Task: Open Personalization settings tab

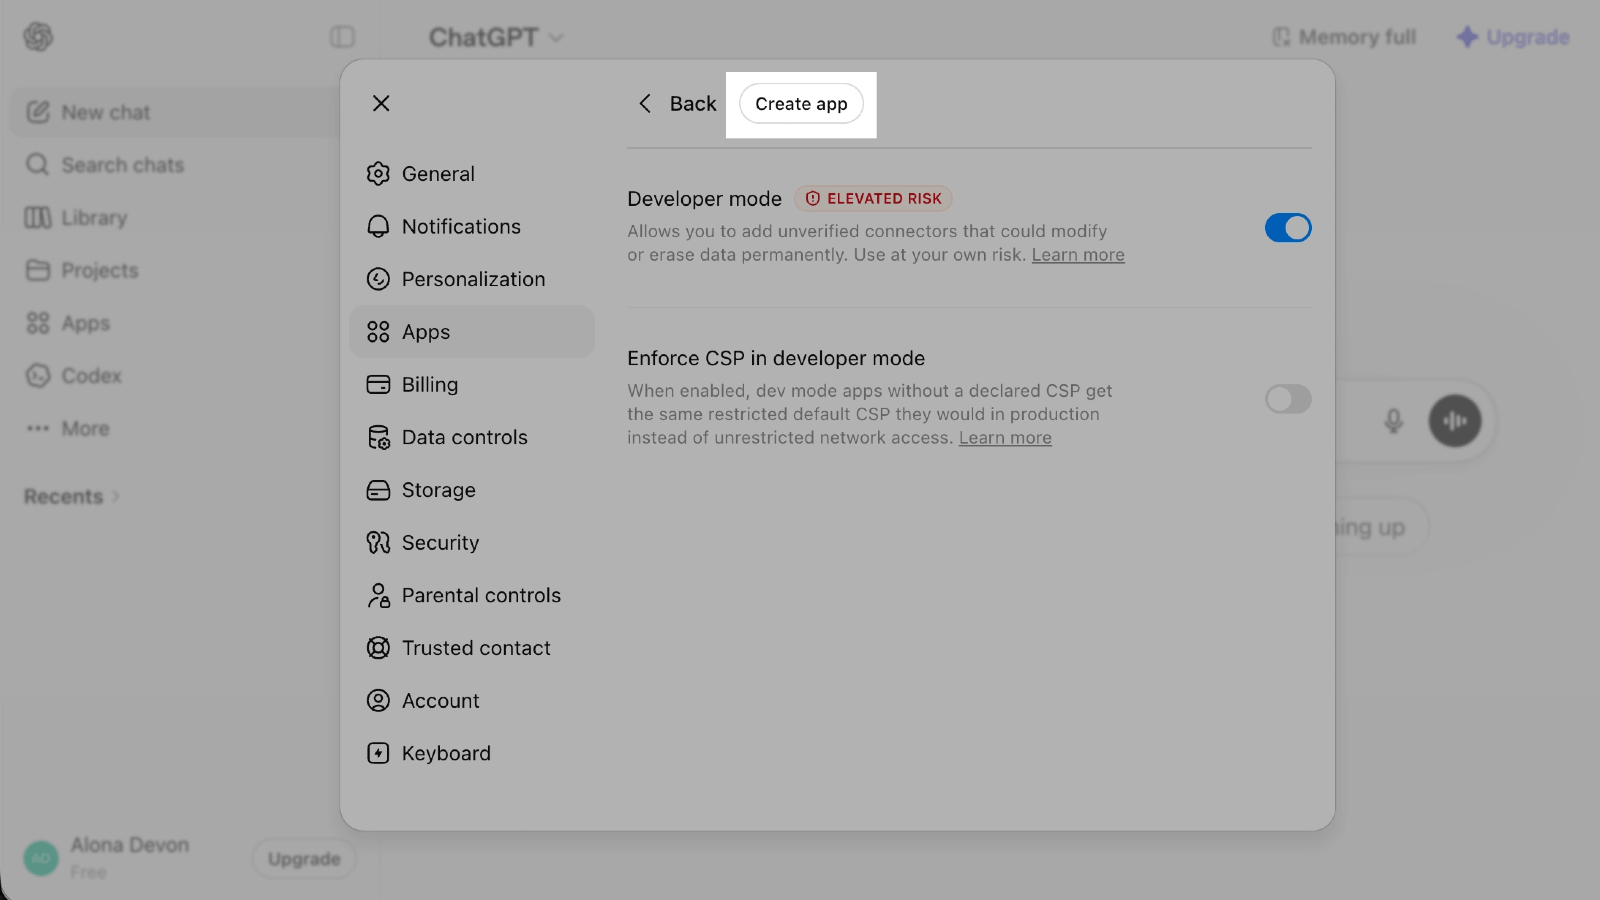Action: tap(472, 279)
